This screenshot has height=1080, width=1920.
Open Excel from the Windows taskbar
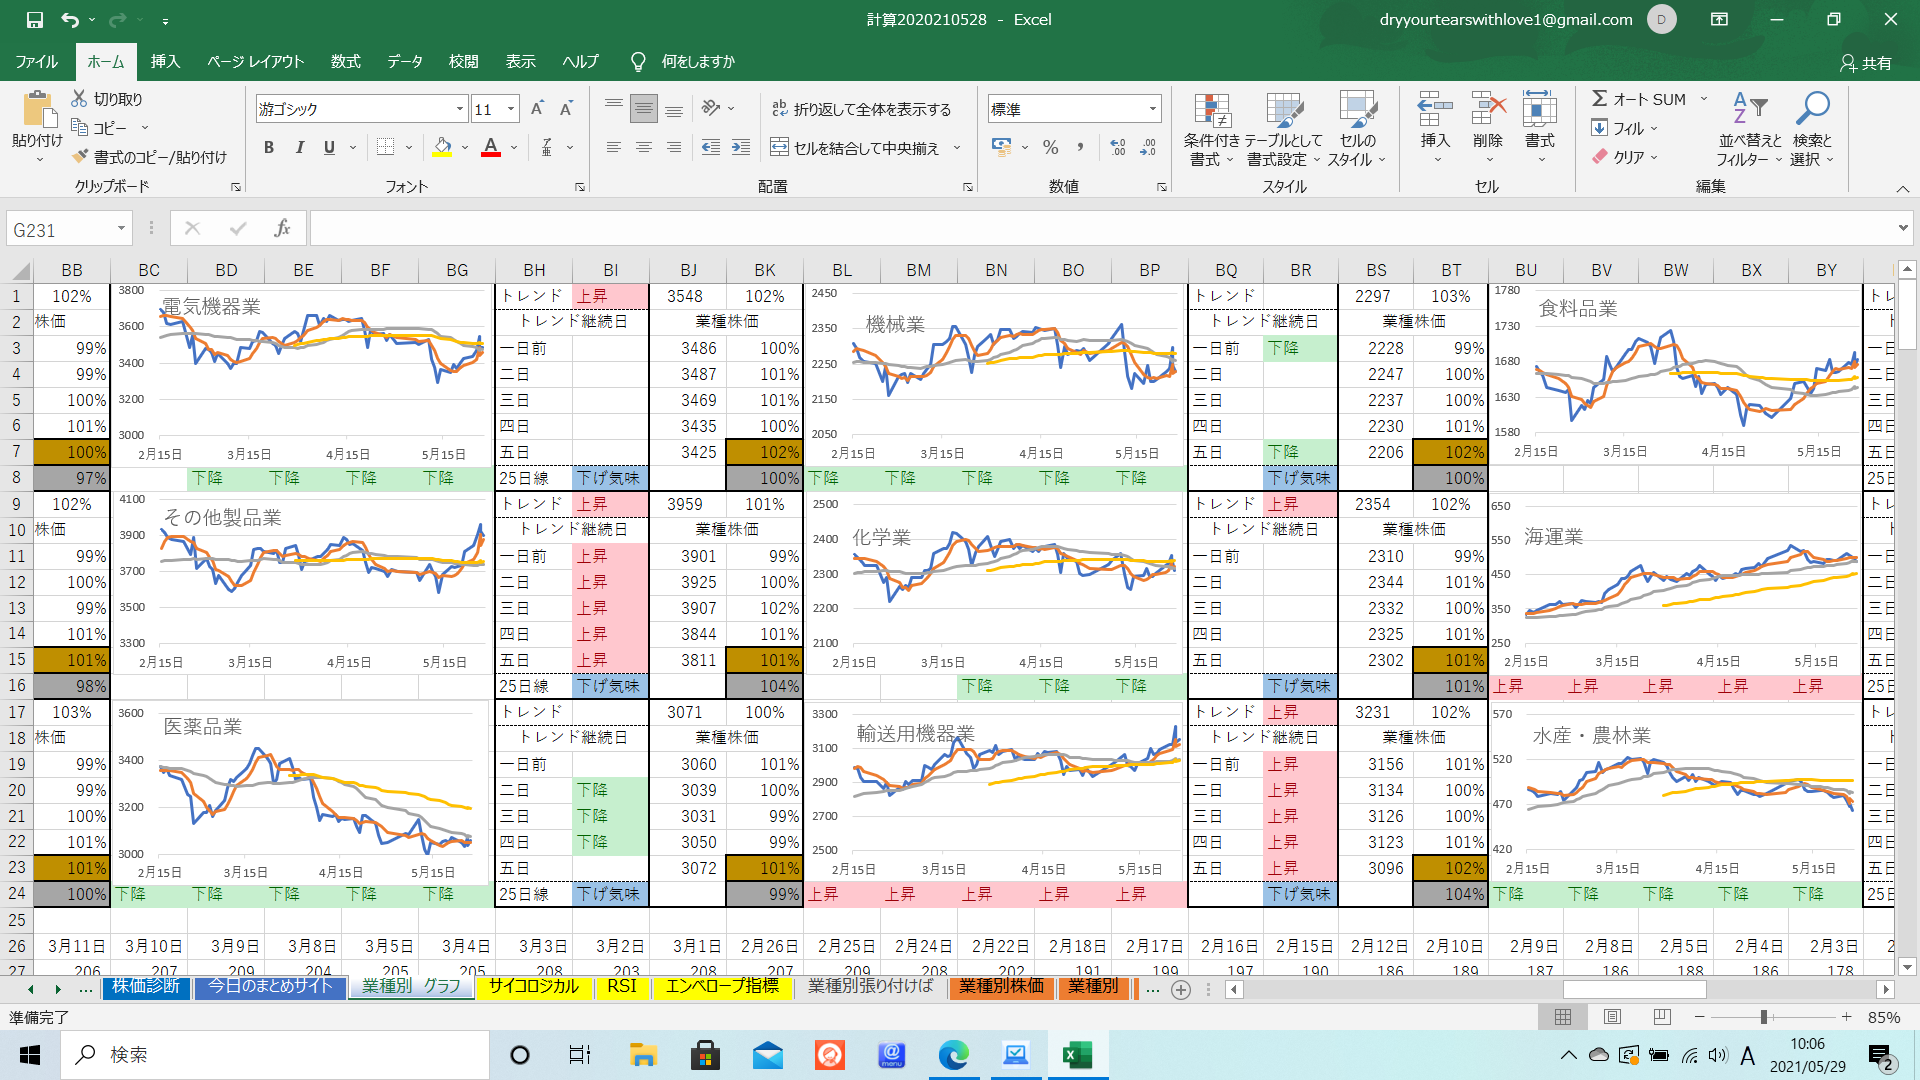tap(1077, 1055)
